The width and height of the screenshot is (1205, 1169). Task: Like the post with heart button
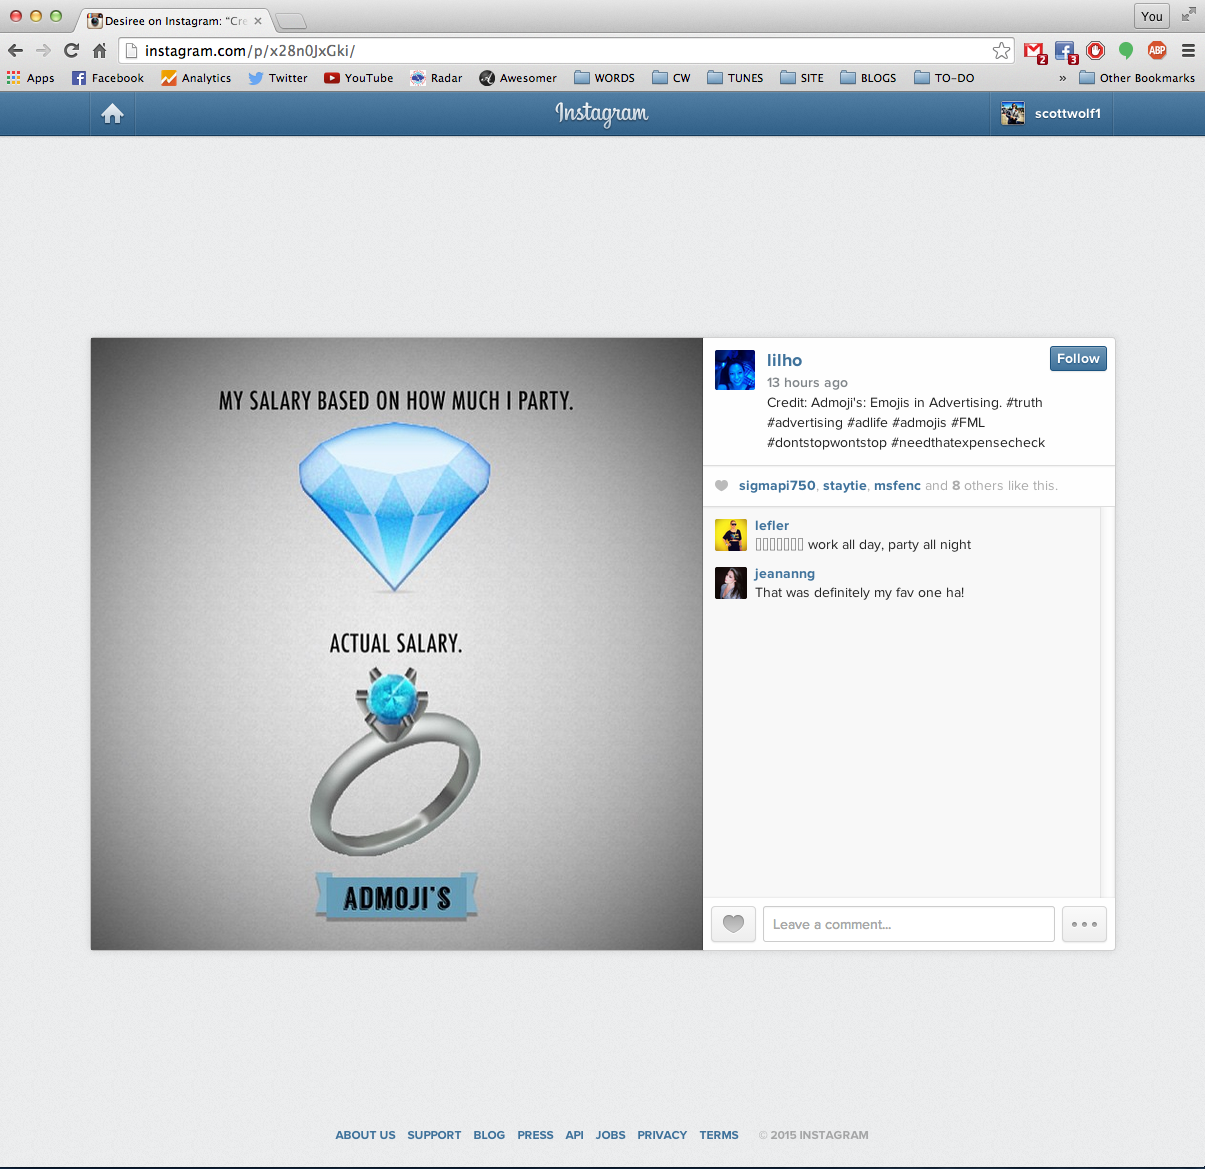point(733,924)
